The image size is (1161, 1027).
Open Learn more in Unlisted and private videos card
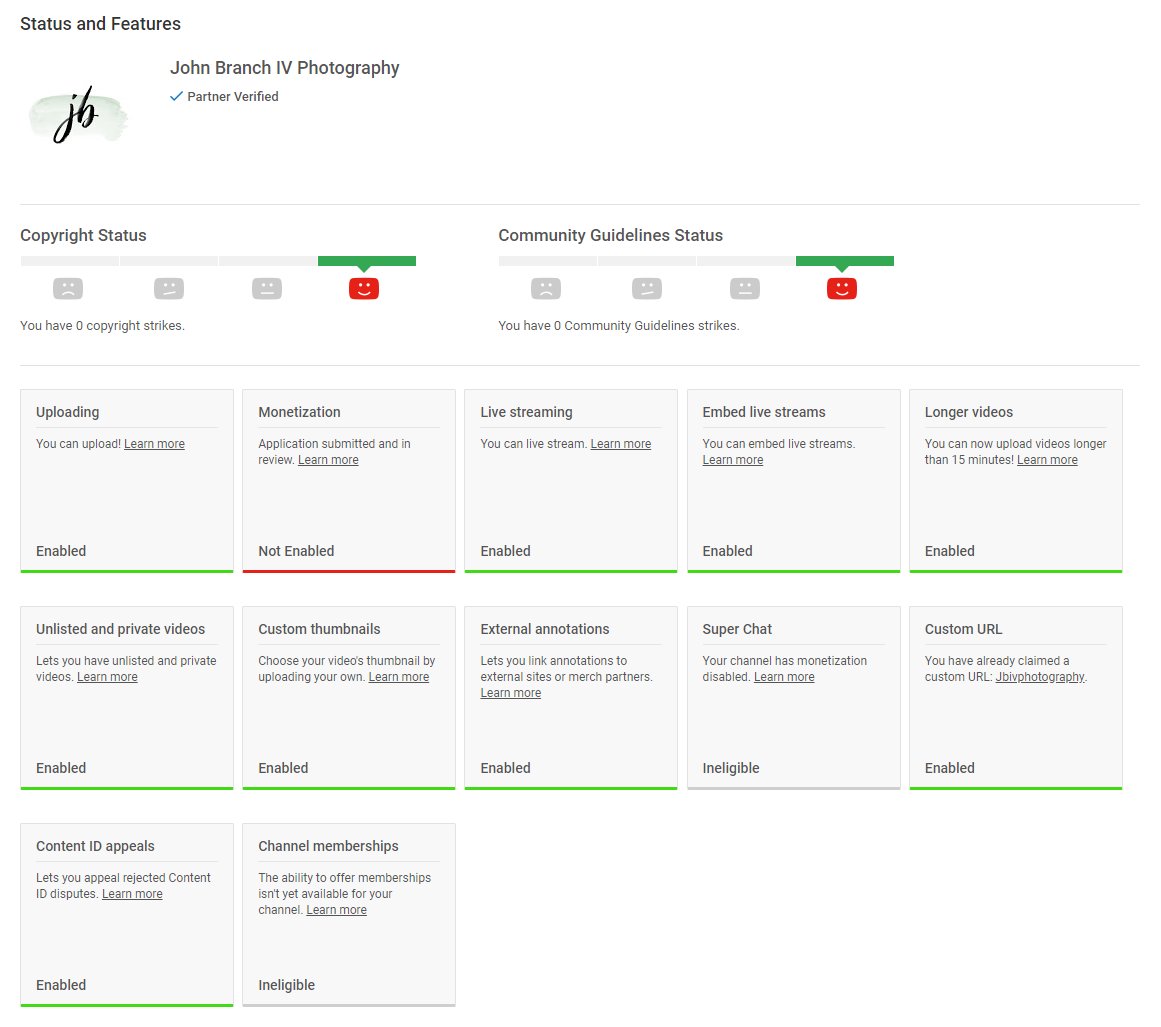[x=107, y=677]
